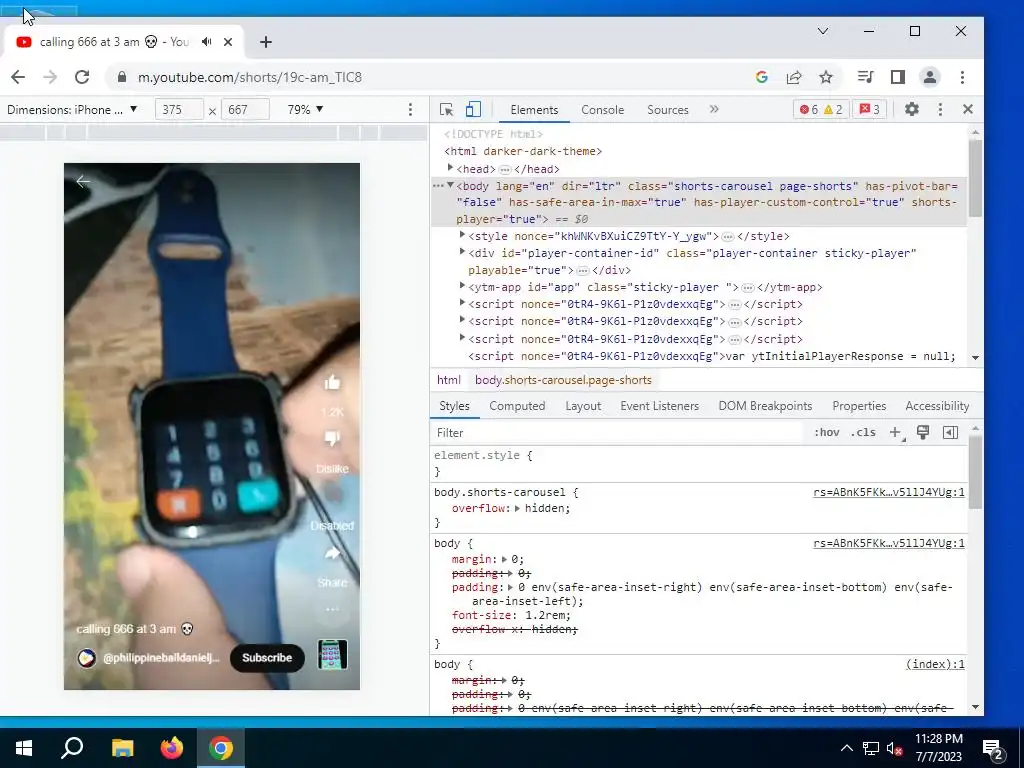Screen dimensions: 1024x768
Task: Open the Event Listeners tab
Action: point(660,406)
